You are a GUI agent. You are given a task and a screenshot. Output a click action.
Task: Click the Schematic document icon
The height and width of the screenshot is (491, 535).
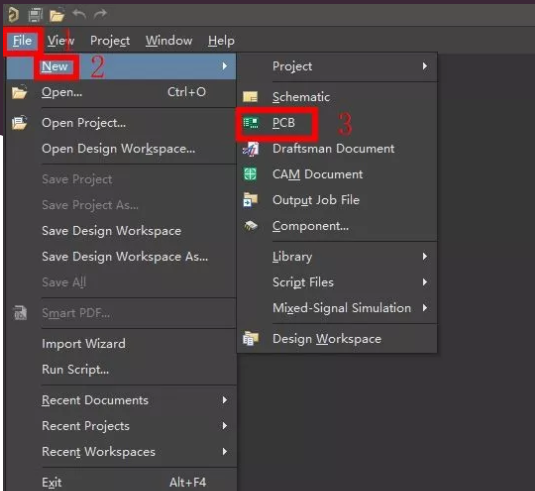[250, 97]
